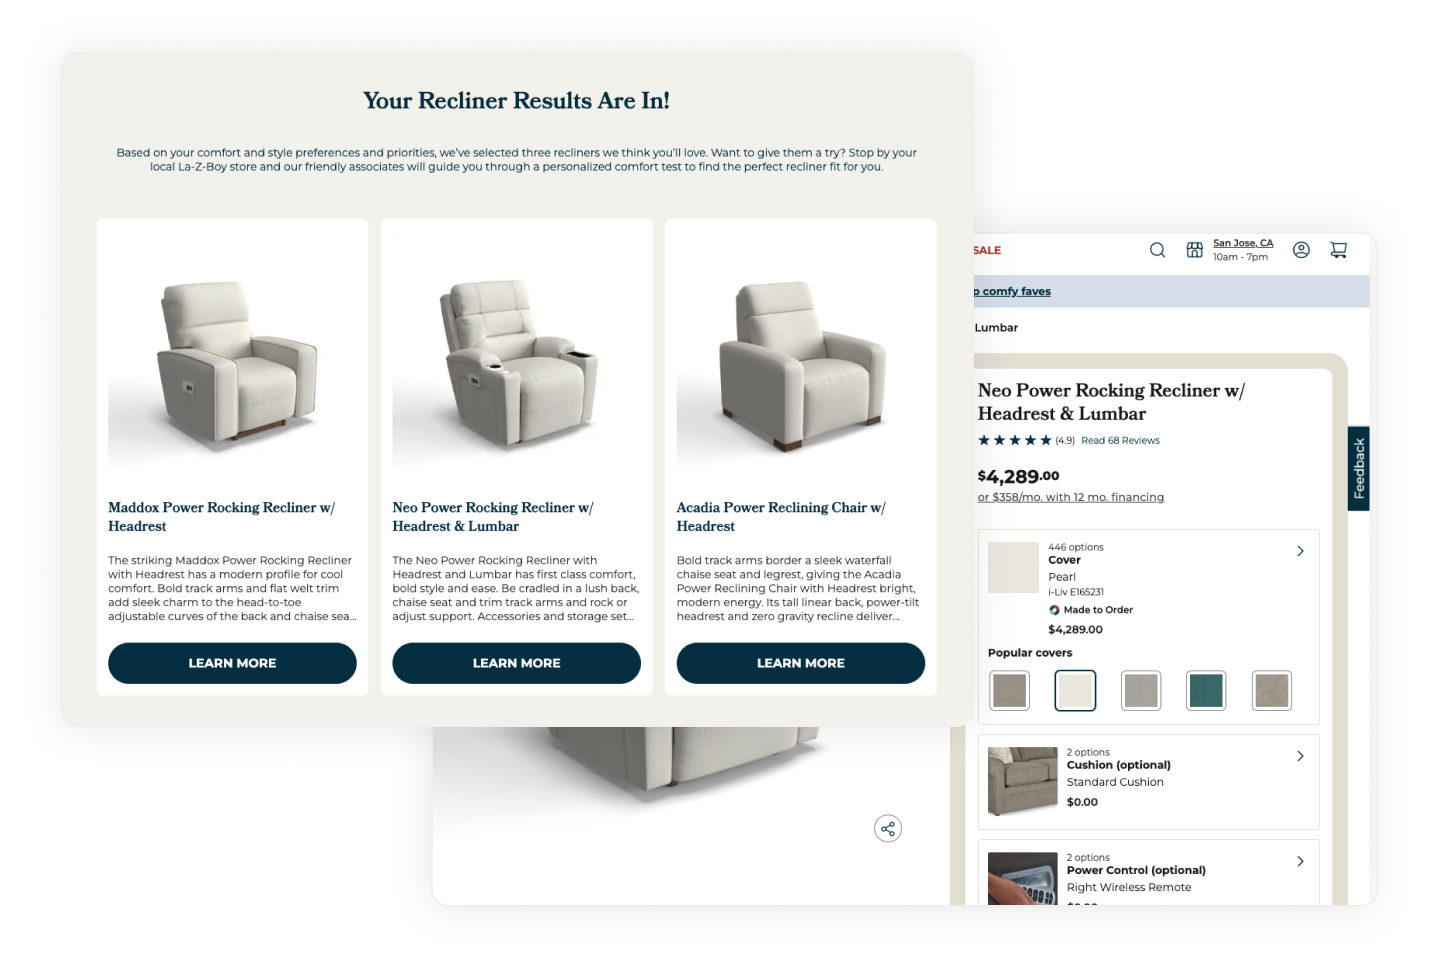Expand the Cover options chevron

point(1300,551)
